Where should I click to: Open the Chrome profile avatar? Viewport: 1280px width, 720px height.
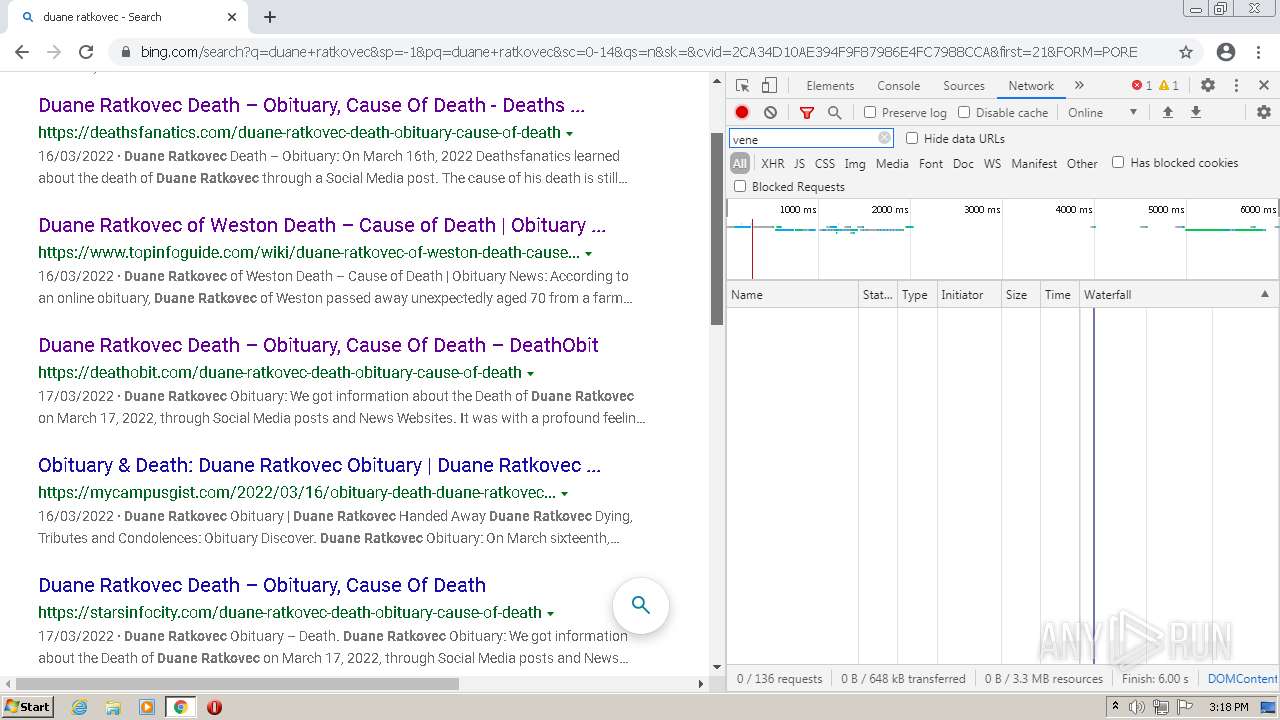(1226, 52)
